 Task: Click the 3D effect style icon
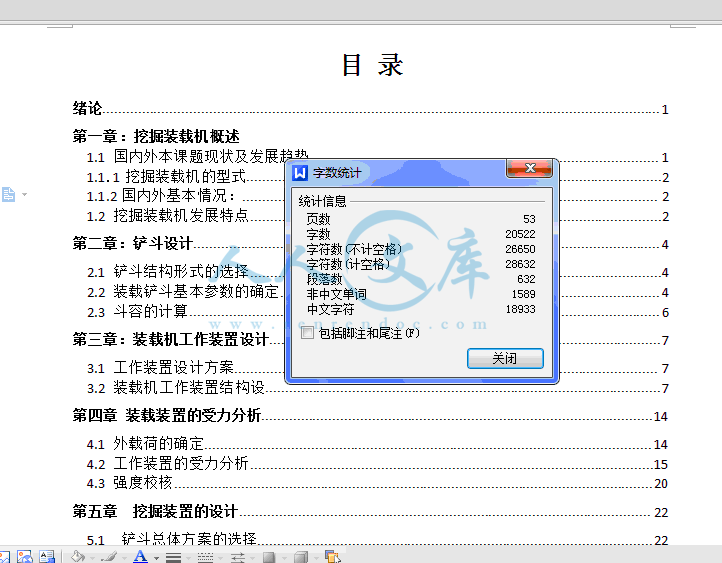301,557
